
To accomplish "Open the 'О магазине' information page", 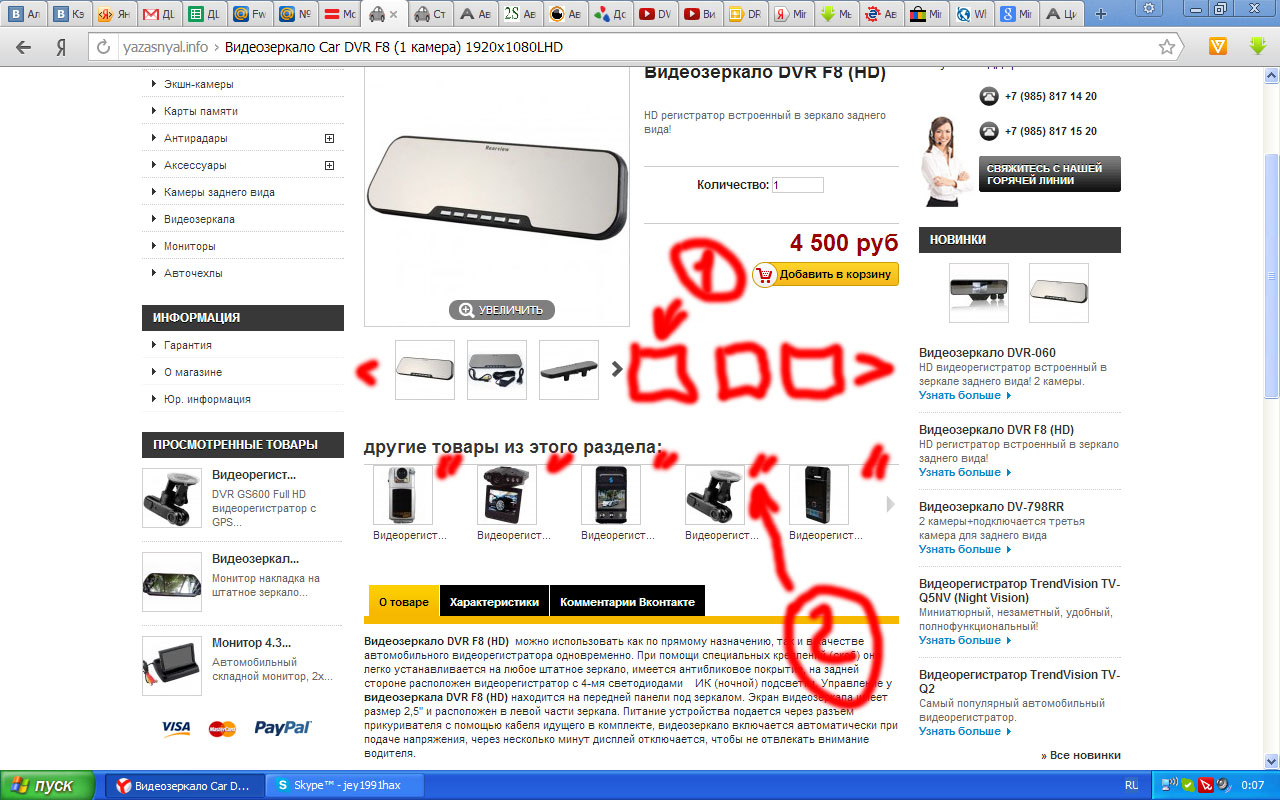I will click(x=193, y=372).
